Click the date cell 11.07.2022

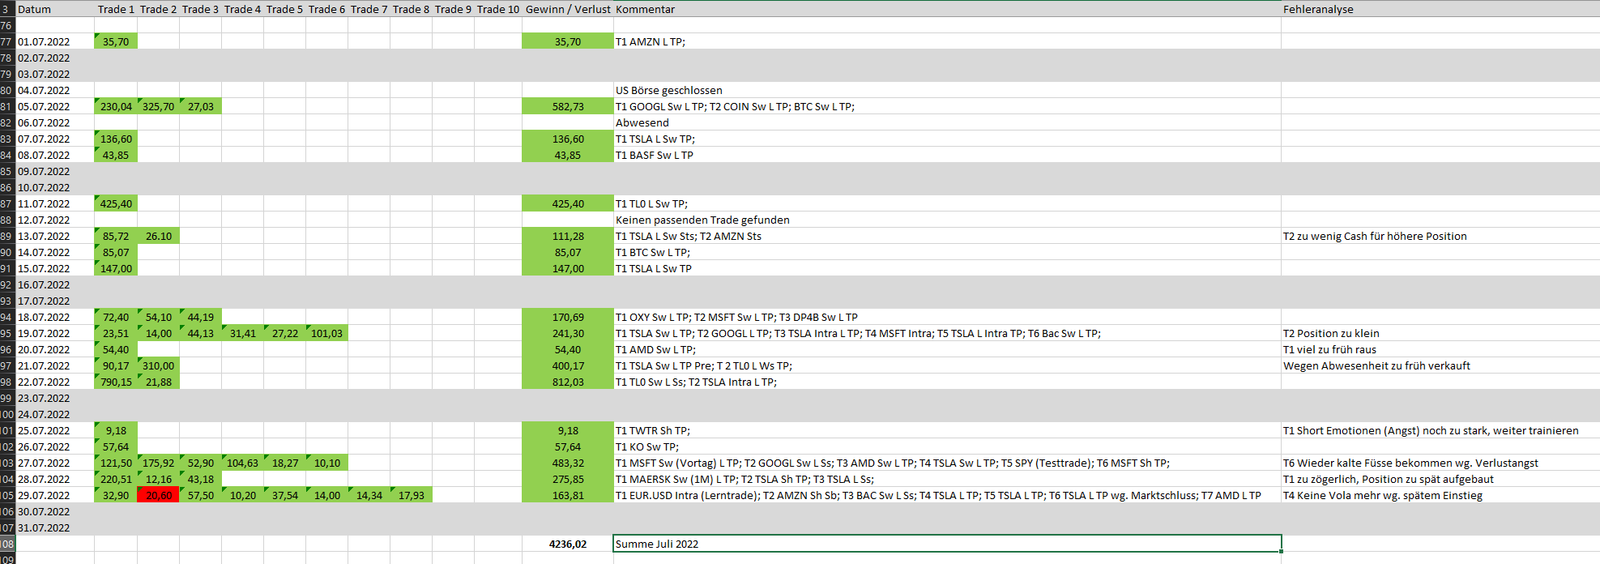(55, 204)
